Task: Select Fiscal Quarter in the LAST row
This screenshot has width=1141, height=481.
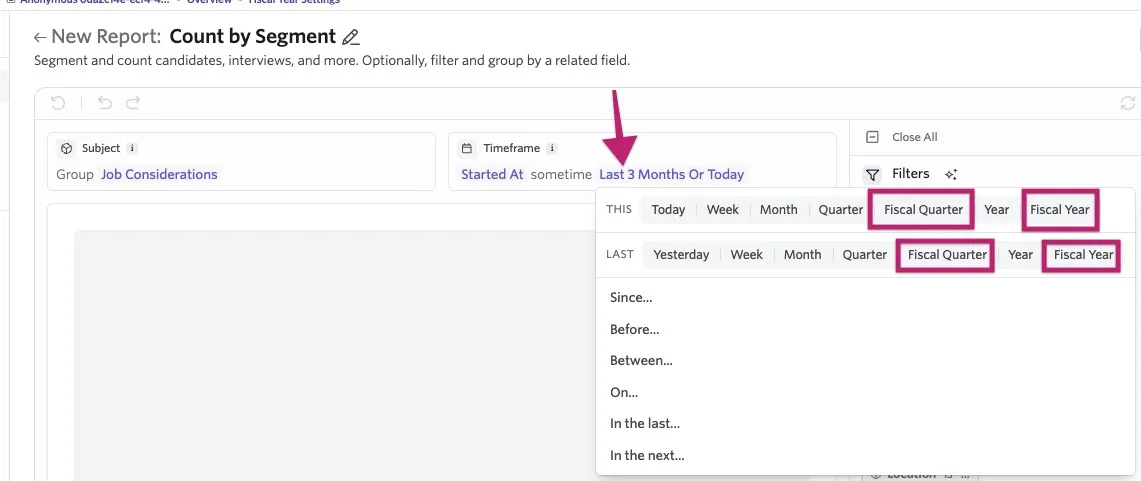Action: pyautogui.click(x=946, y=255)
